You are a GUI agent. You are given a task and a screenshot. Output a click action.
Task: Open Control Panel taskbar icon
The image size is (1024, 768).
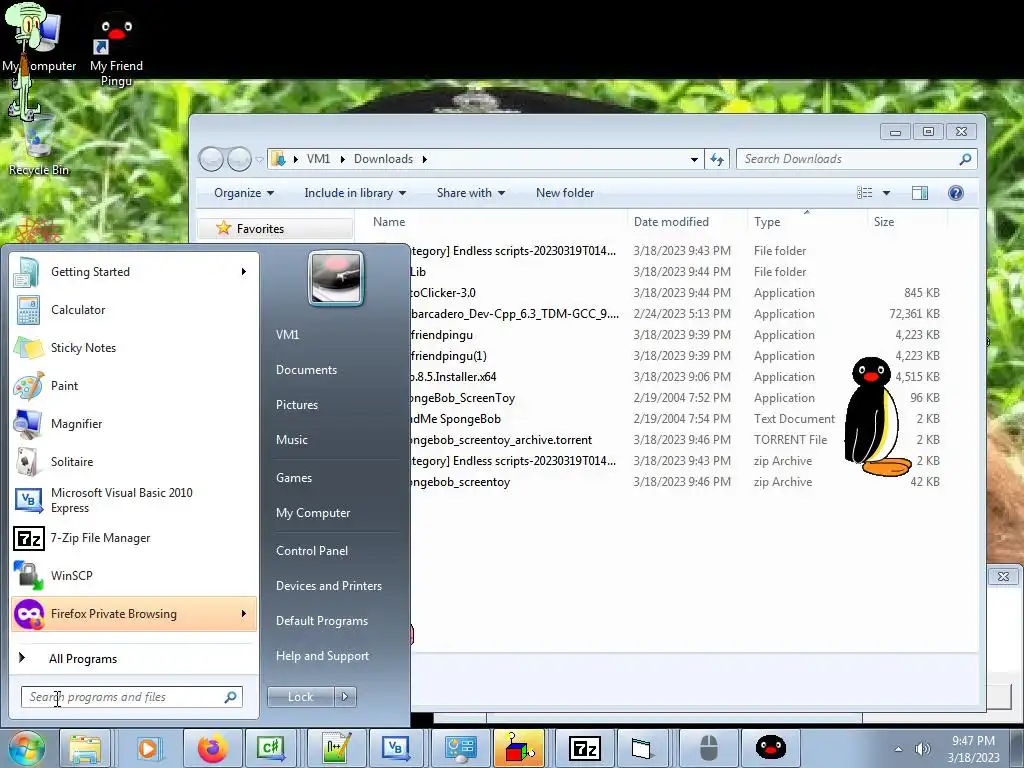pos(460,748)
